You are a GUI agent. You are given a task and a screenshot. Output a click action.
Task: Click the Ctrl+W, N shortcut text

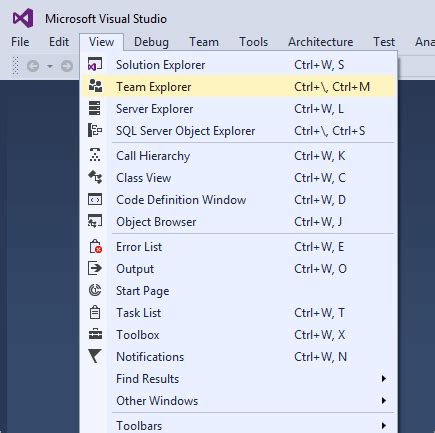(x=320, y=357)
